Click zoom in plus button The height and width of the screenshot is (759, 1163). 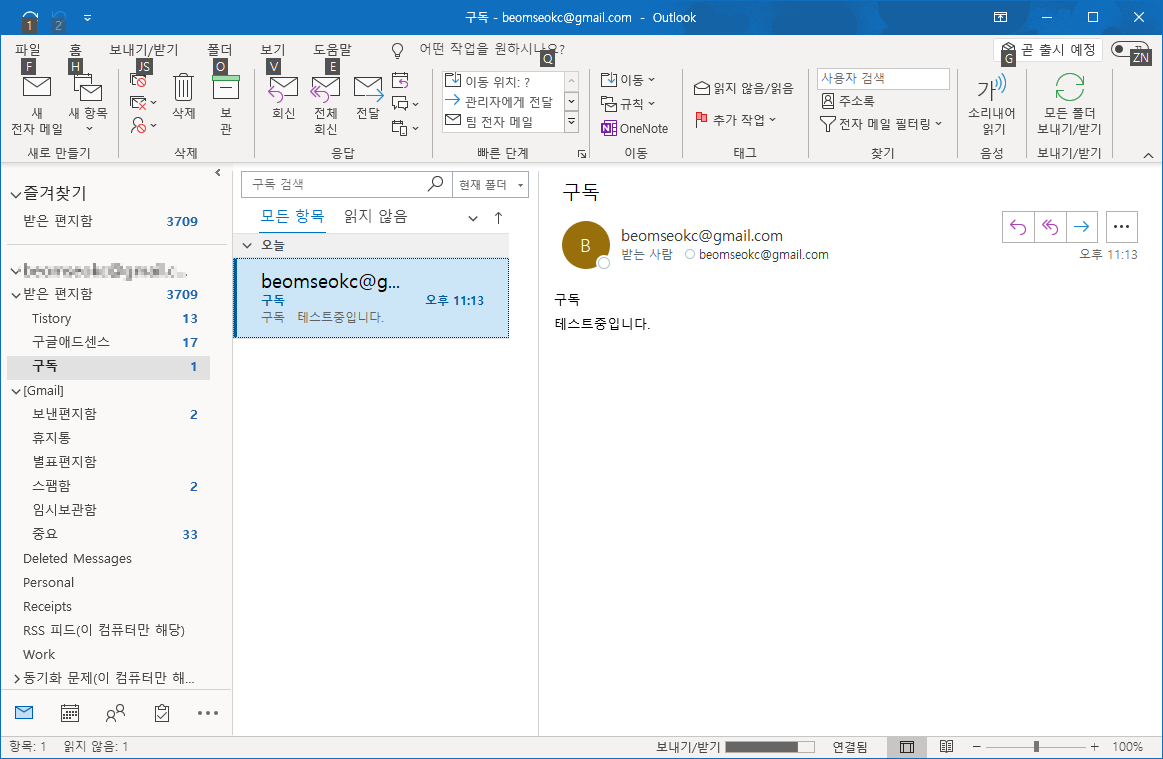pos(1095,746)
